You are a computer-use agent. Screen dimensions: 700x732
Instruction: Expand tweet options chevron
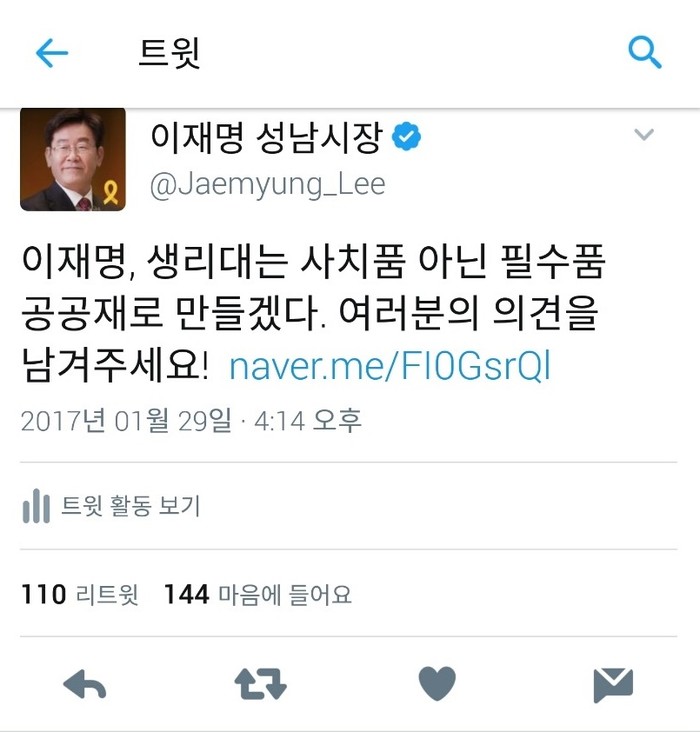click(x=644, y=134)
